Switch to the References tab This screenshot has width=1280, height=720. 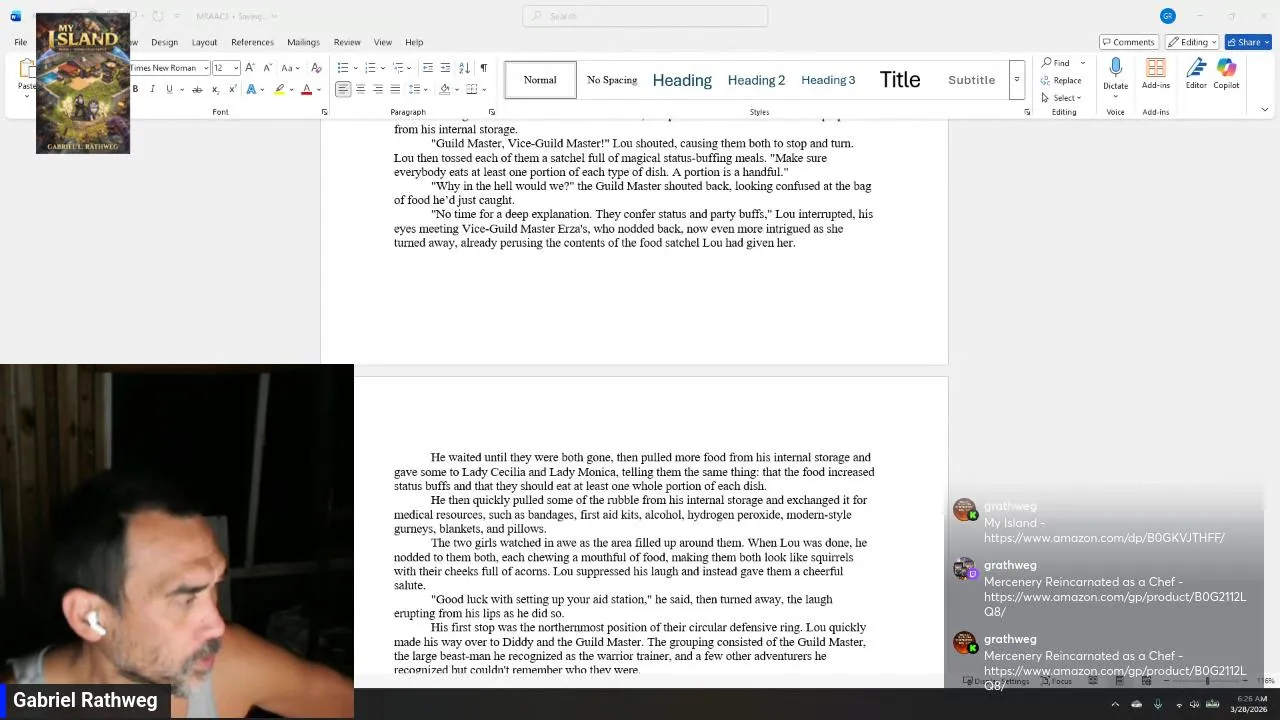pyautogui.click(x=252, y=42)
